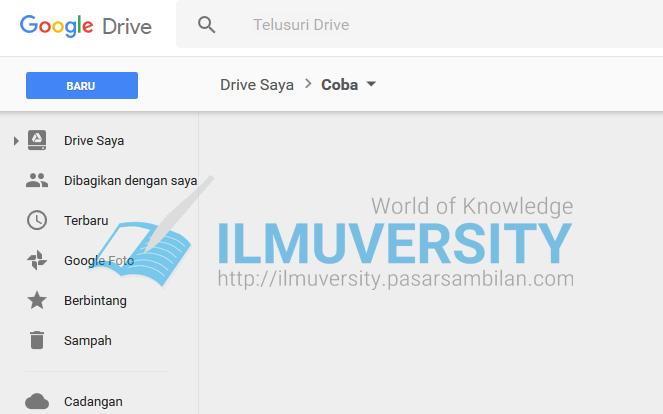Click the Coba folder name in breadcrumb
The height and width of the screenshot is (414, 663).
pos(340,85)
